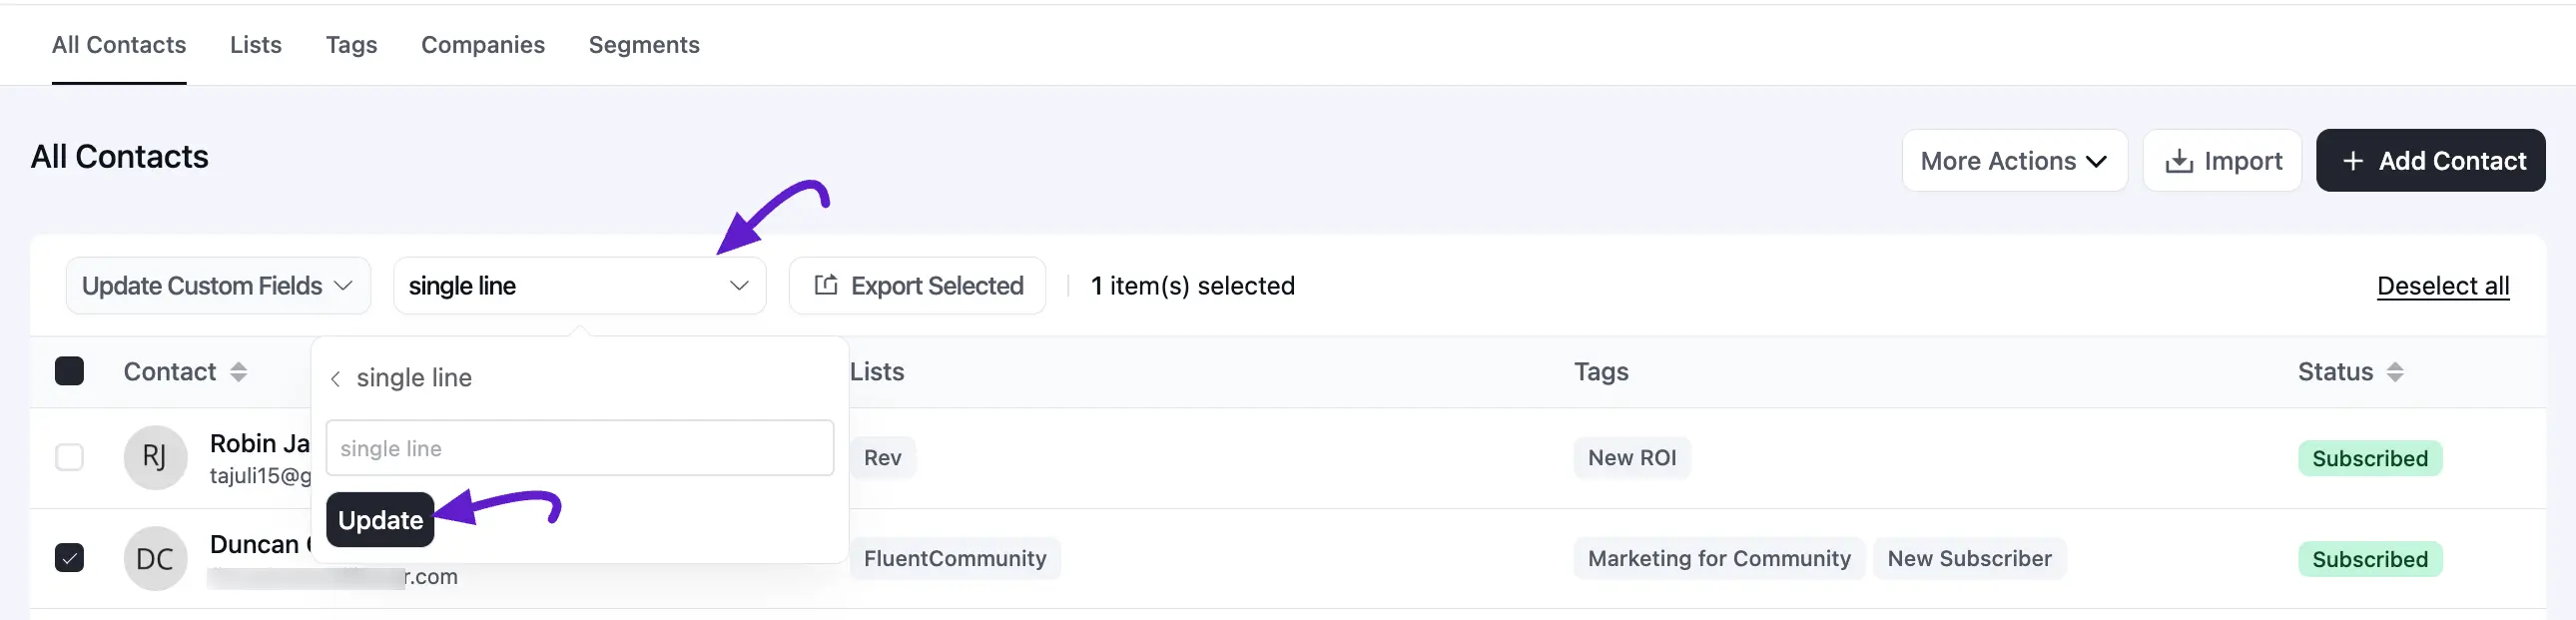The image size is (2576, 620).
Task: Open the Update Custom Fields dropdown
Action: click(x=218, y=286)
